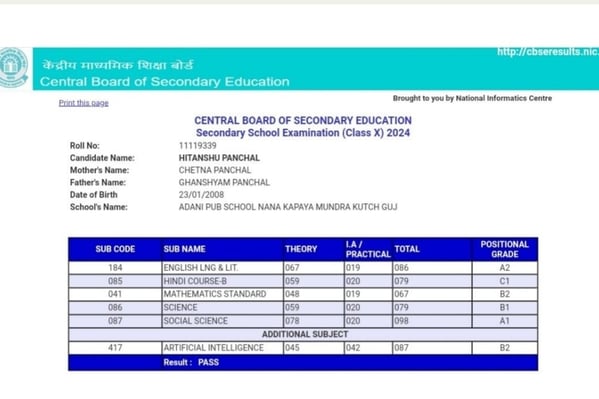
Task: Select the SOCIAL SCIENCE subject cell
Action: coord(222,321)
